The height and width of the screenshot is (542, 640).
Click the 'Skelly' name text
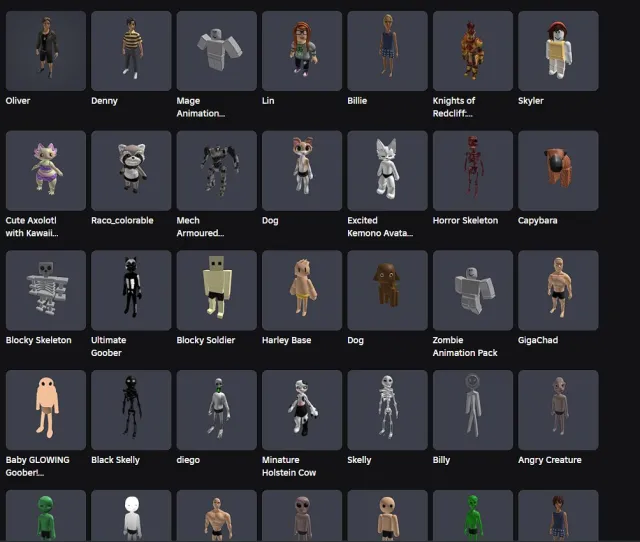(359, 460)
